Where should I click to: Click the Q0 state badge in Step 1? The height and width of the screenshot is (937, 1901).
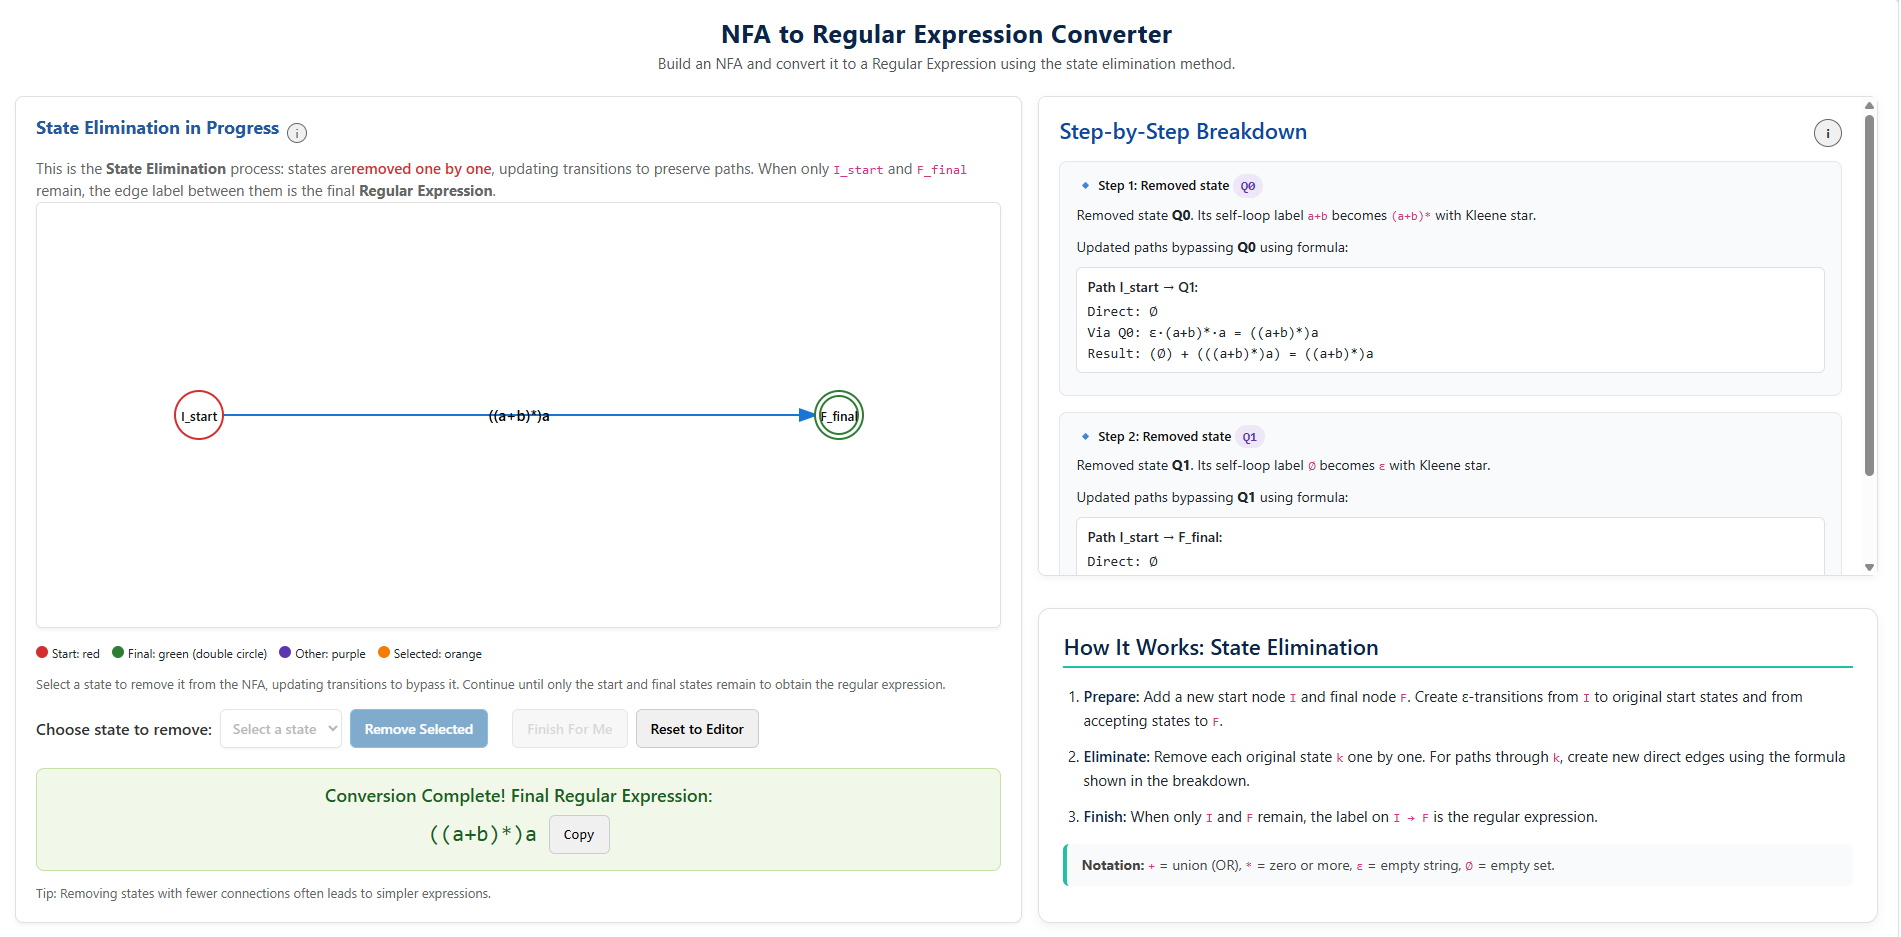coord(1247,185)
